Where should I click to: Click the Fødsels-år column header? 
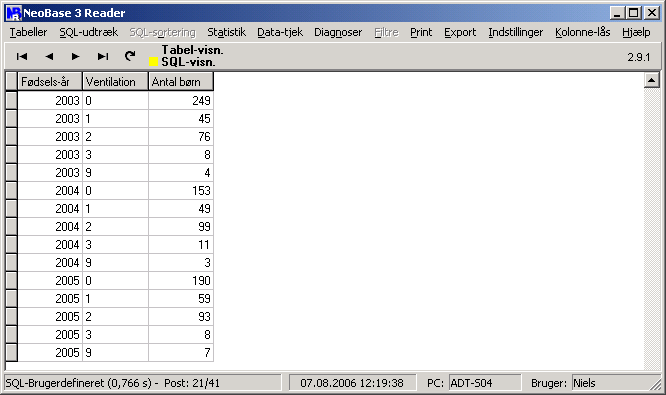pyautogui.click(x=50, y=82)
